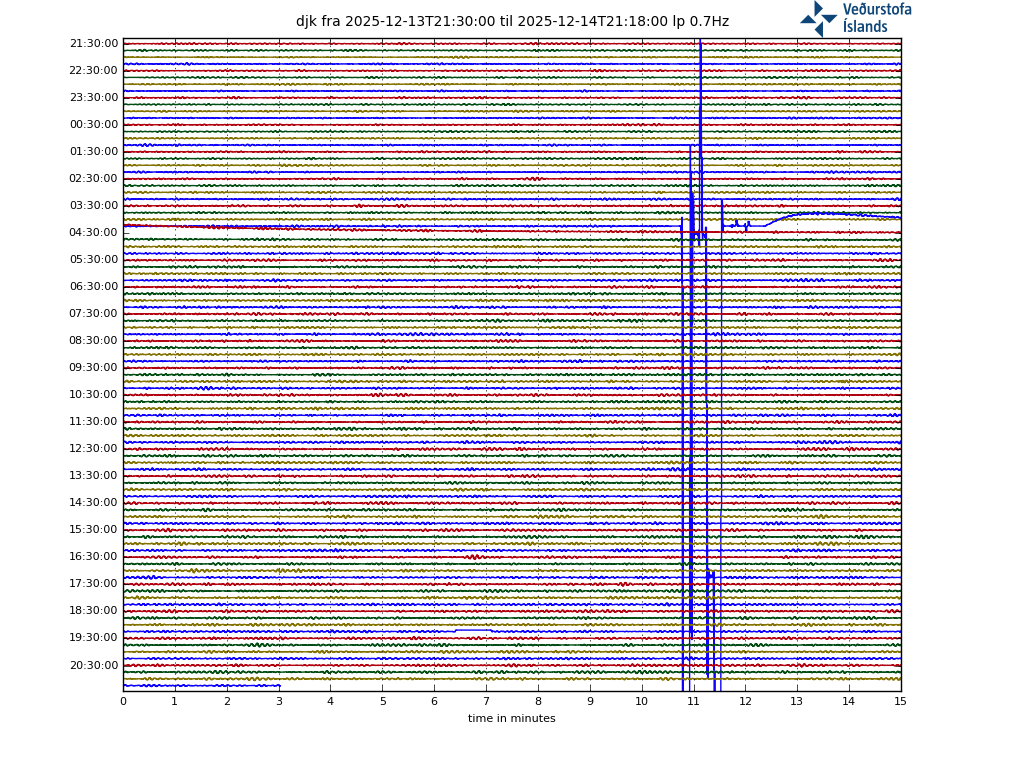
Task: Click the 08:30:00 row label
Action: point(94,341)
